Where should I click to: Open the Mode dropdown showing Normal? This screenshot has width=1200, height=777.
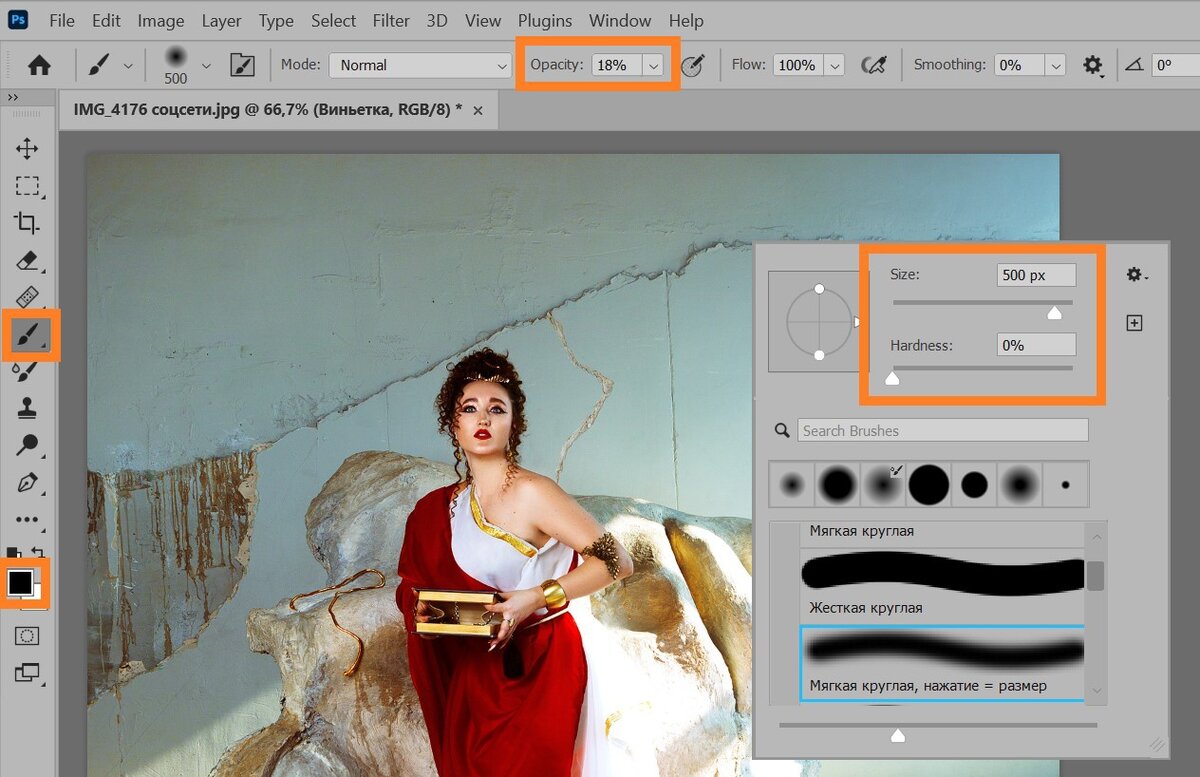pyautogui.click(x=420, y=65)
